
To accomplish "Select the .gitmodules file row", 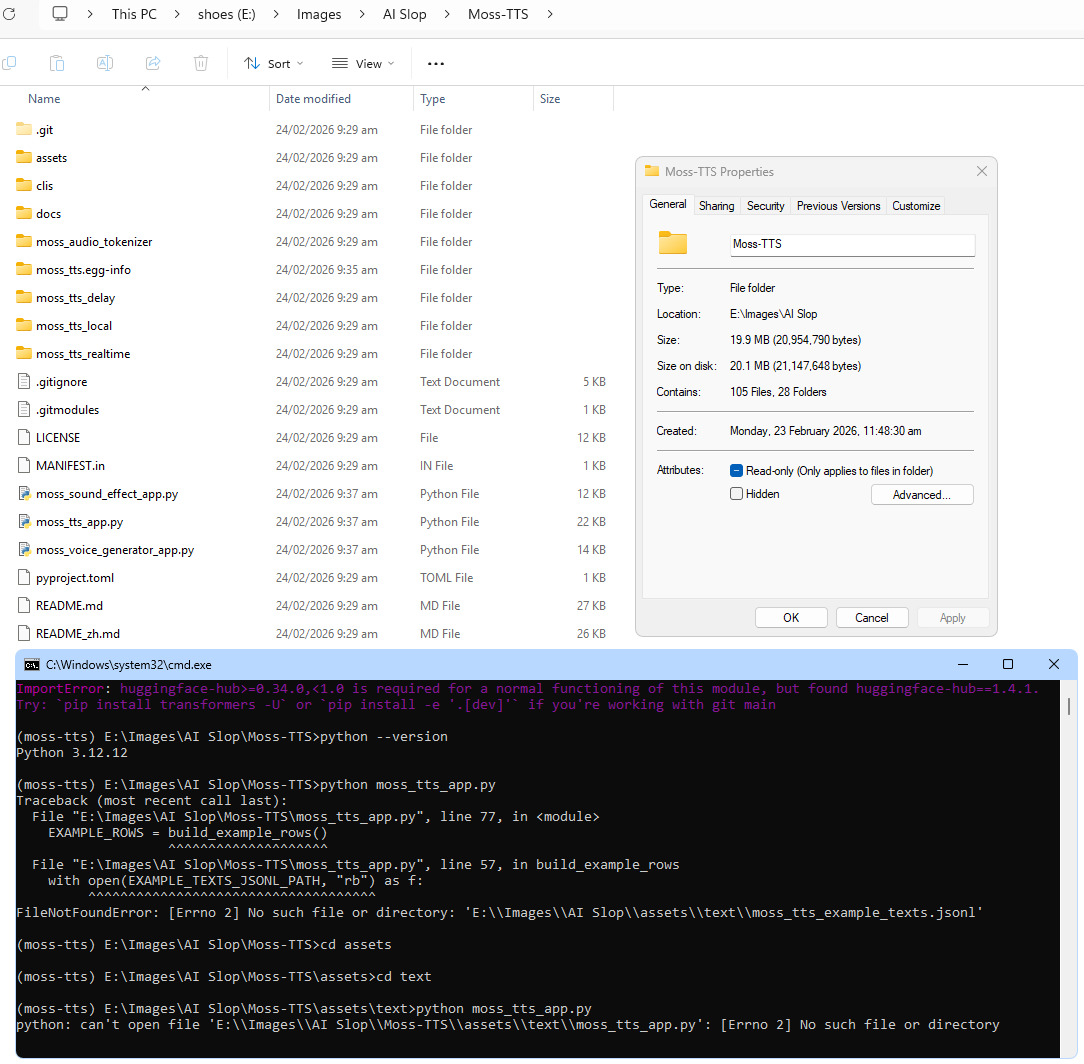I will 311,409.
